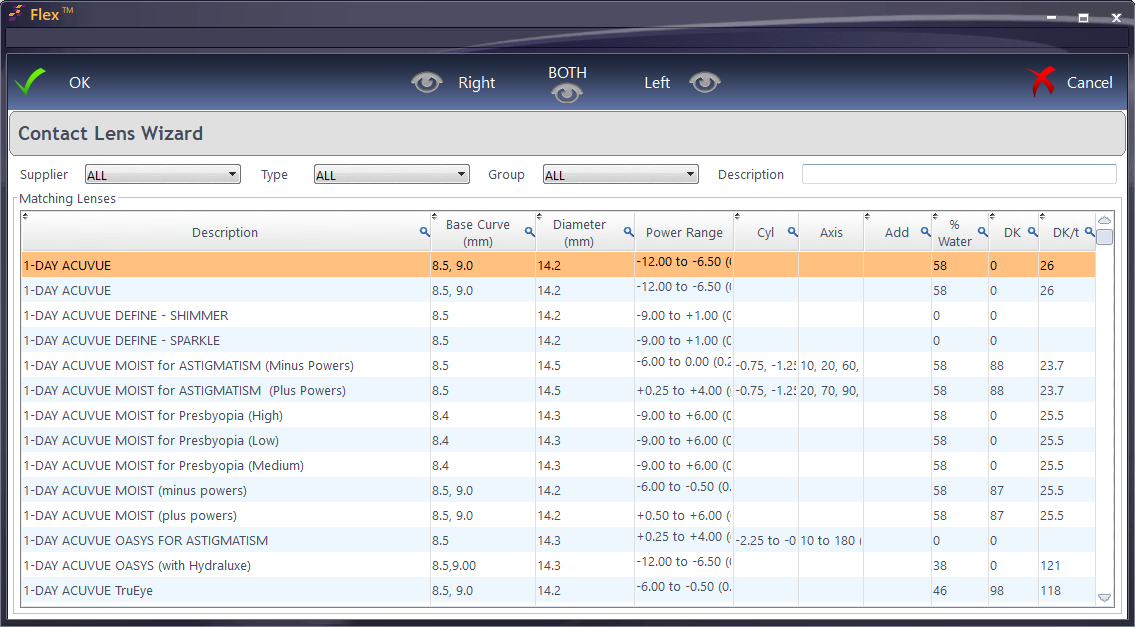1135x627 pixels.
Task: Click the Flex app logo icon
Action: click(17, 12)
